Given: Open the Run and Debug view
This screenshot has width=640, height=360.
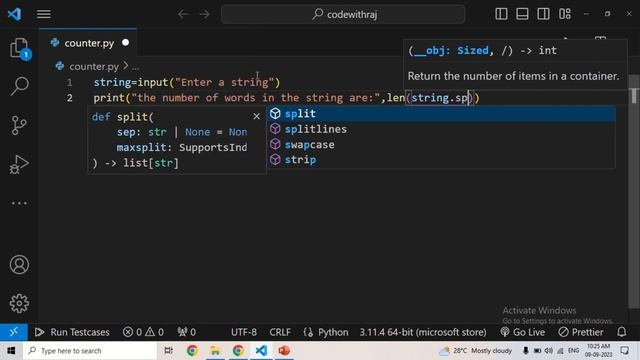Looking at the screenshot, I should 19,164.
